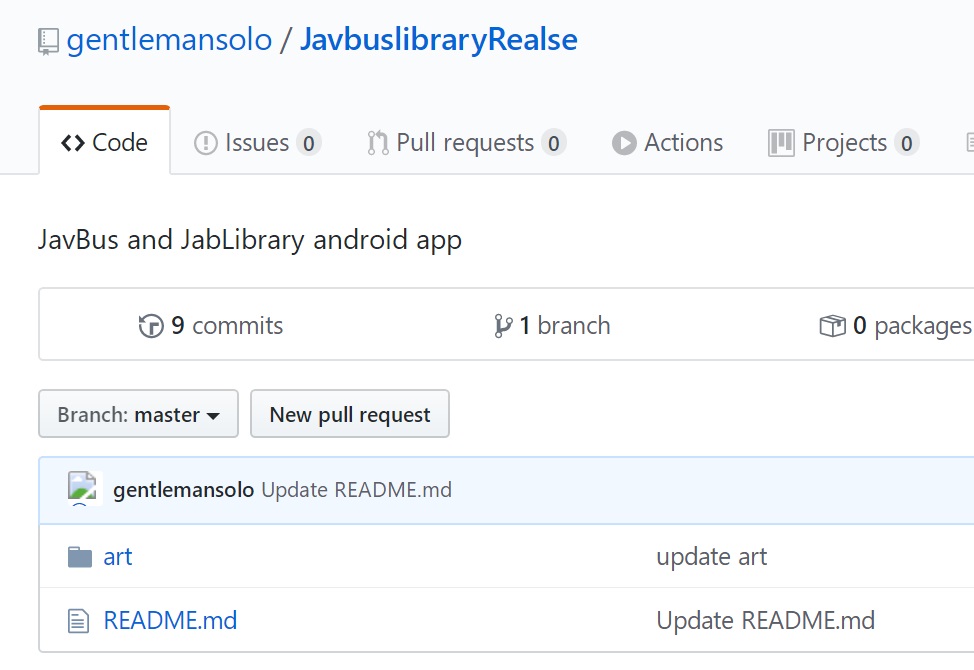Click the git branch icon

[x=503, y=326]
